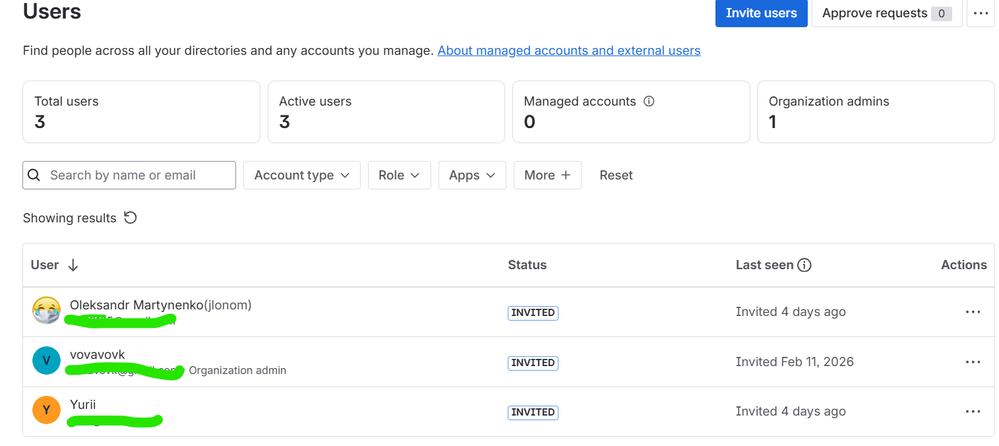Click the refresh results icon

130,218
